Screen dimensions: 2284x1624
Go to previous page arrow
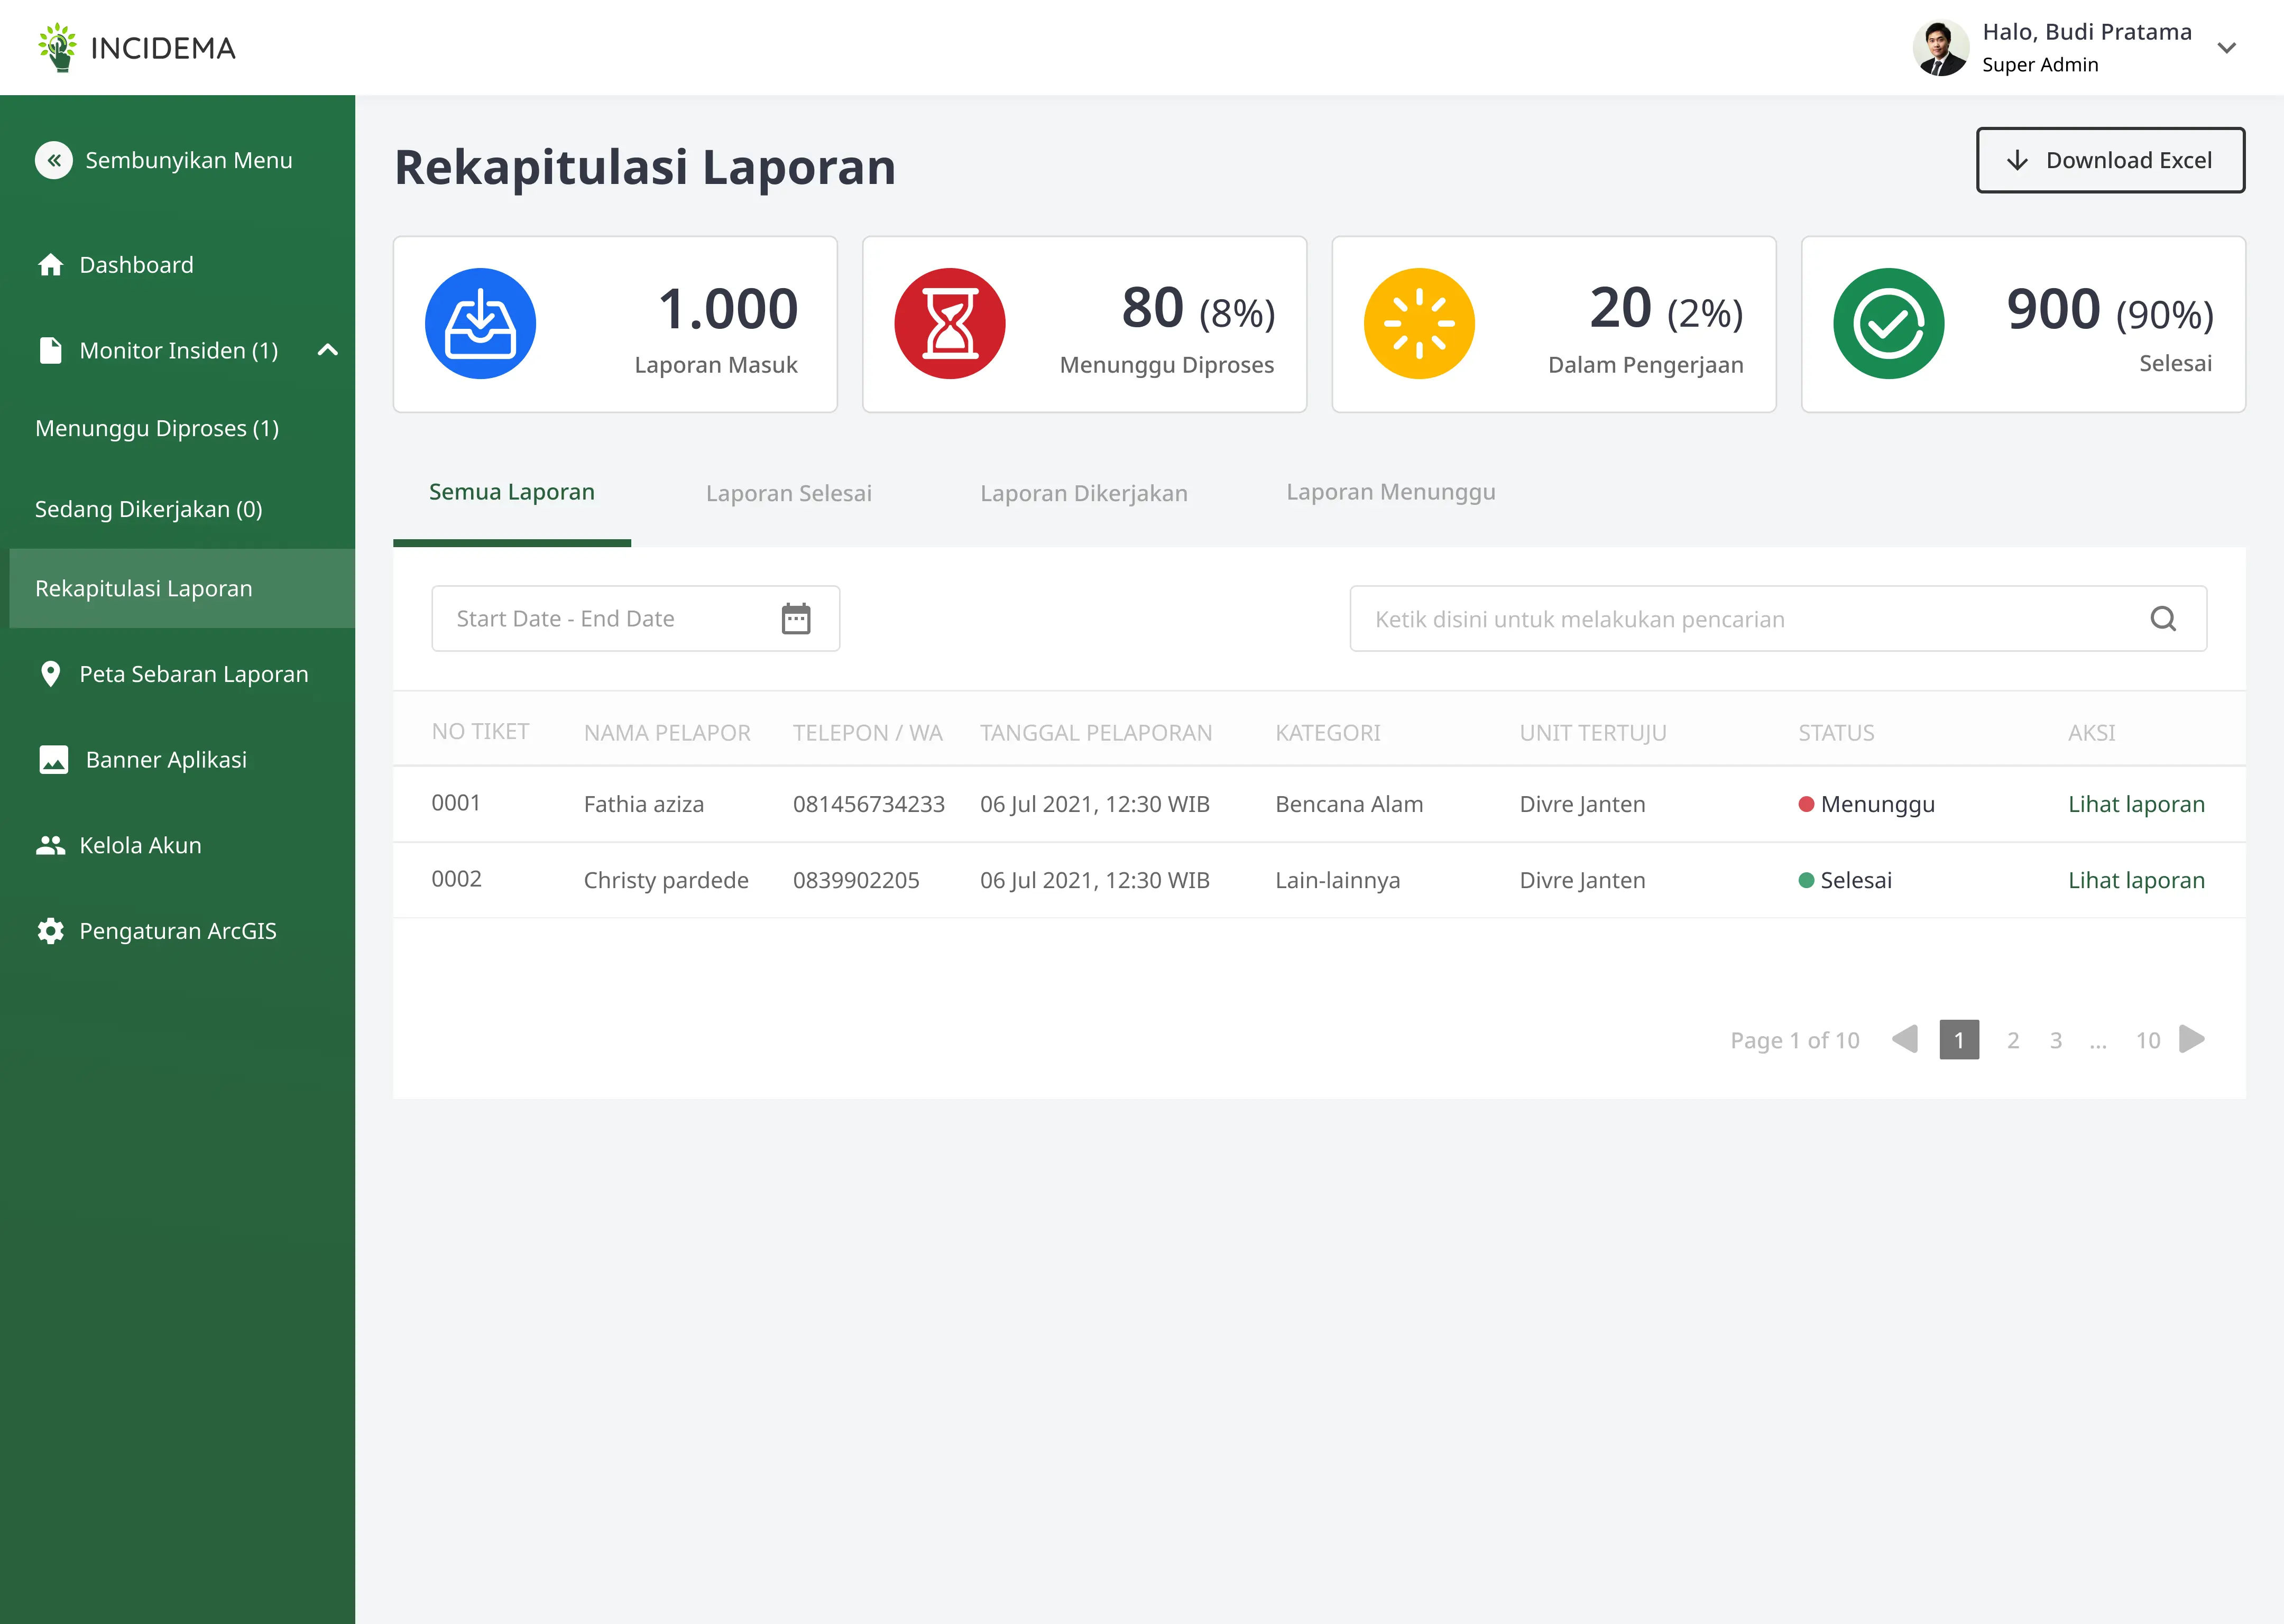click(1905, 1039)
